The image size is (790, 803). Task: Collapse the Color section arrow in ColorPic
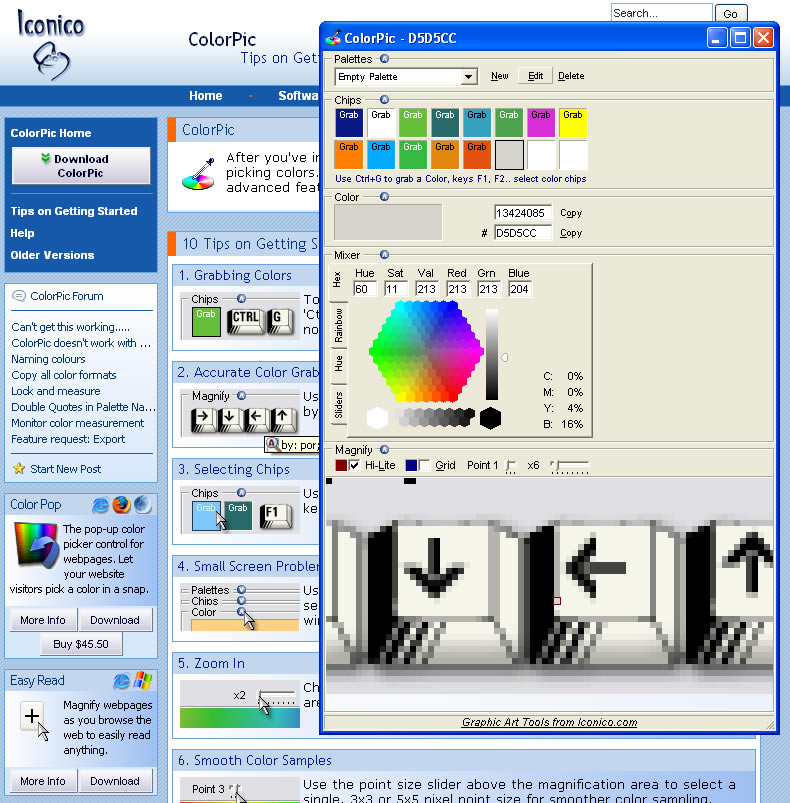[384, 197]
